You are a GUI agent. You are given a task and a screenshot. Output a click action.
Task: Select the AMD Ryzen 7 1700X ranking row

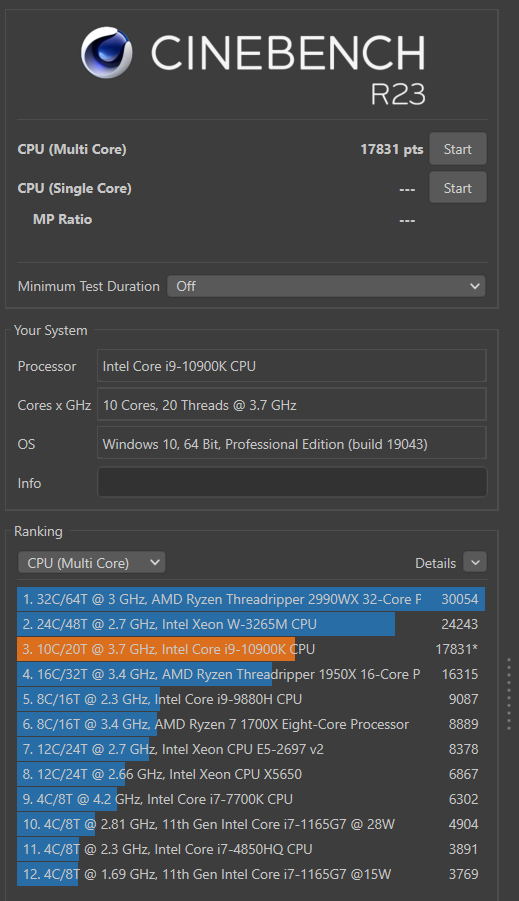251,724
